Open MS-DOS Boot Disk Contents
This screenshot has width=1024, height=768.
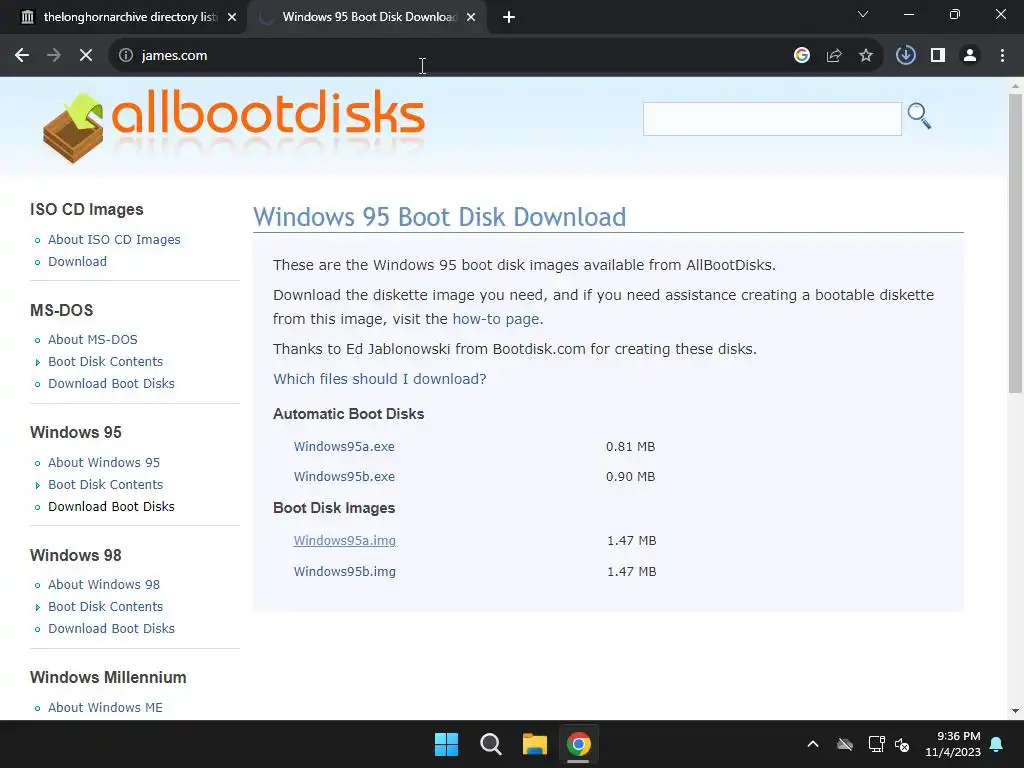tap(105, 362)
